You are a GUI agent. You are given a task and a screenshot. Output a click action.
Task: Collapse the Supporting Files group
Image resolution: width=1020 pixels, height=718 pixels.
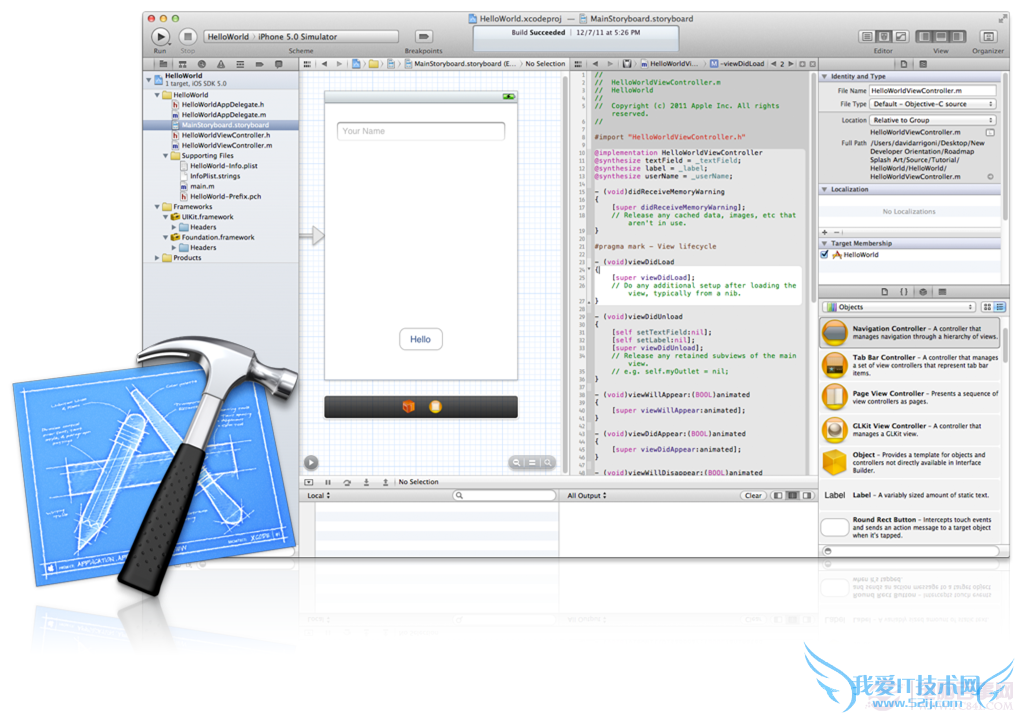pyautogui.click(x=166, y=156)
